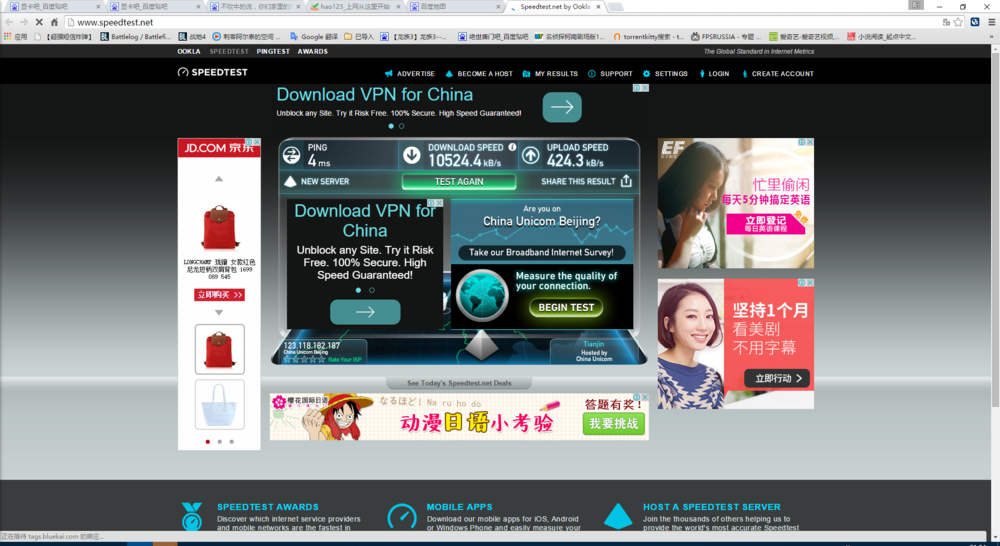This screenshot has width=1000, height=546.
Task: Click 我要挑战 green button in anime ad
Action: pos(614,424)
